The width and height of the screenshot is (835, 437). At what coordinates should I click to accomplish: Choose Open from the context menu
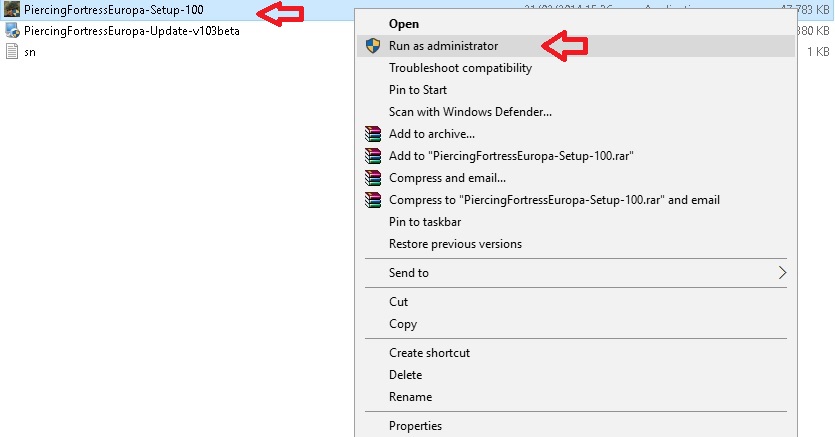pos(404,24)
